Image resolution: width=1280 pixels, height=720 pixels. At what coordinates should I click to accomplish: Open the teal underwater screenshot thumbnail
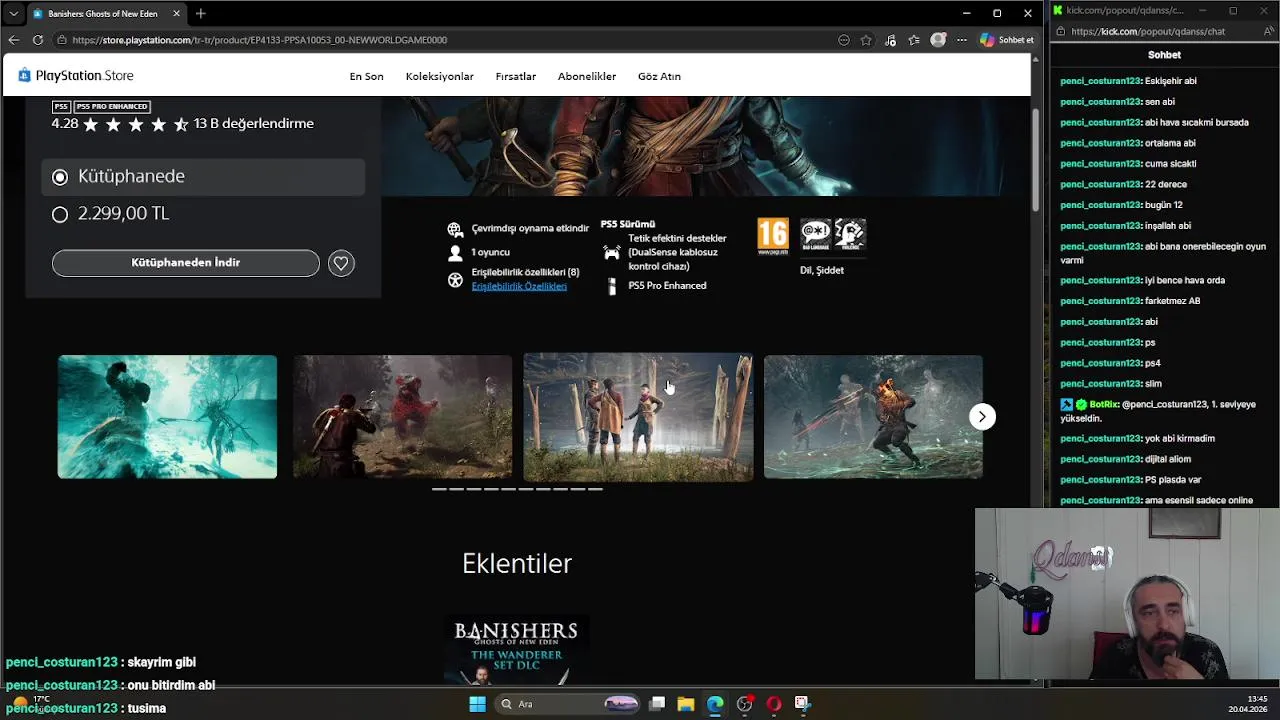[x=167, y=417]
